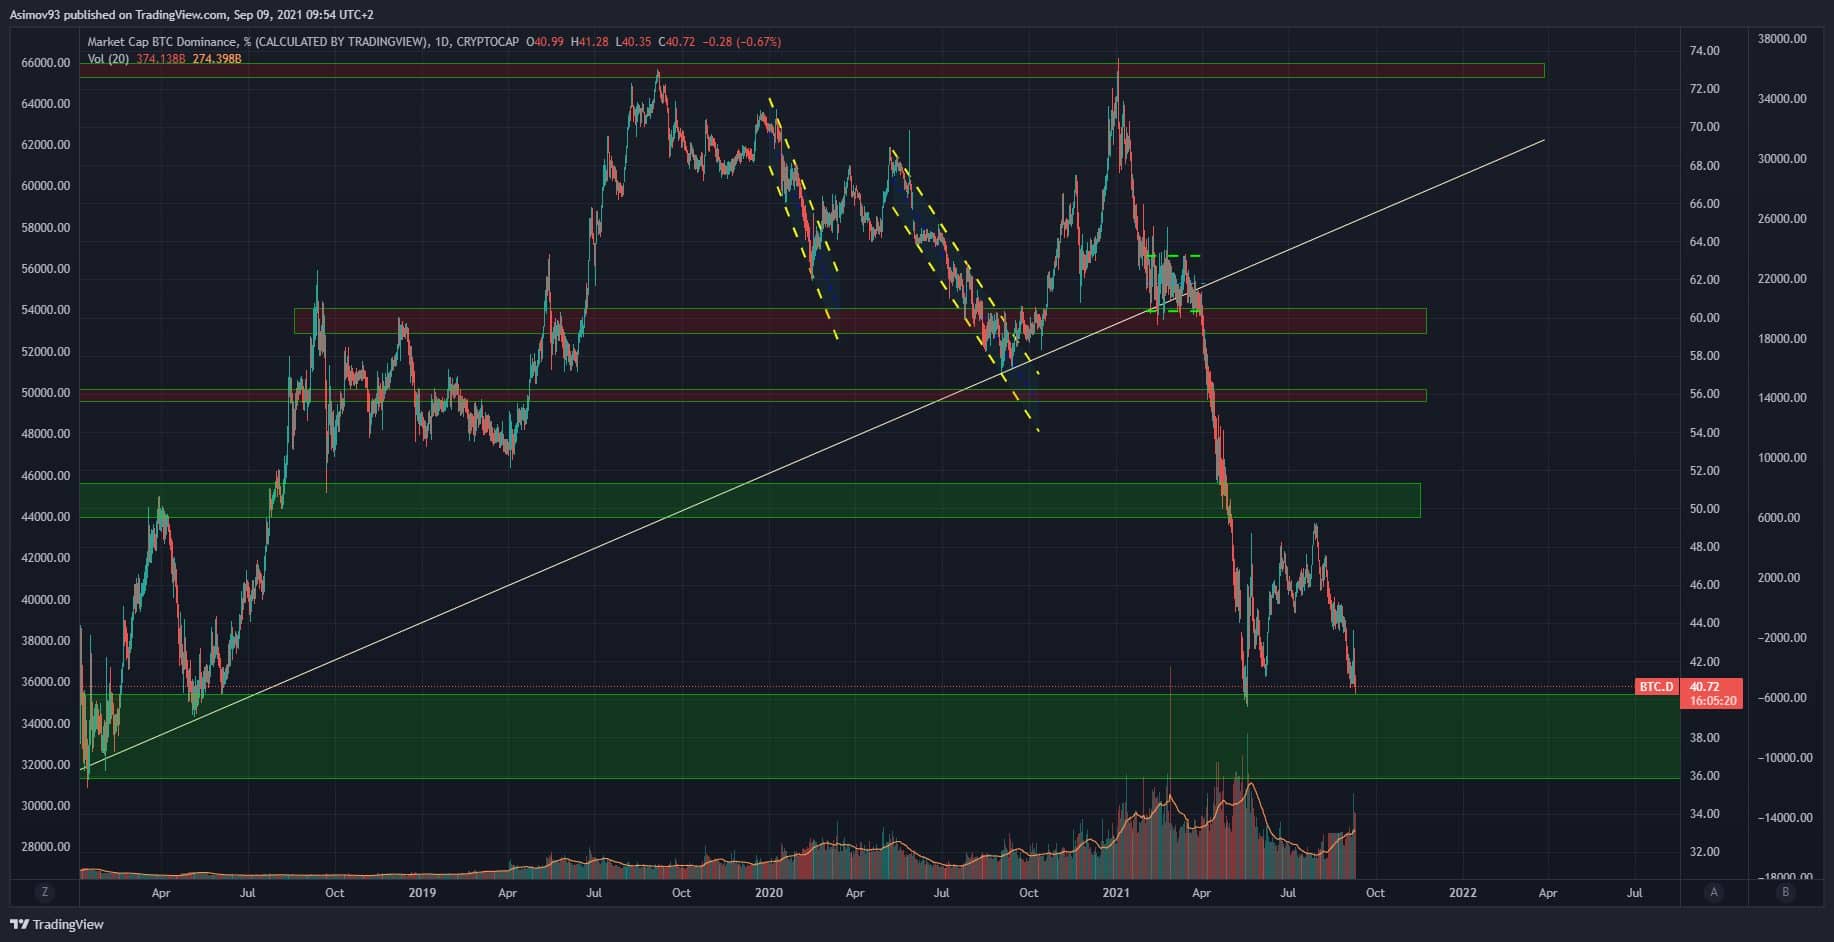The height and width of the screenshot is (942, 1834).
Task: Click the red BTC.D symbol label
Action: [1655, 686]
